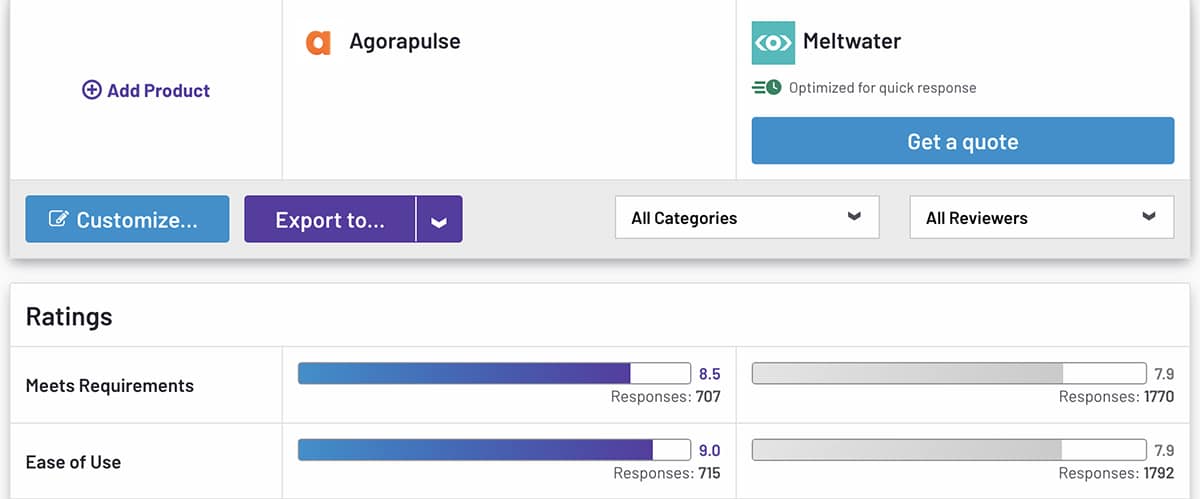This screenshot has width=1200, height=499.
Task: Click the Meets Requirements row label
Action: [x=110, y=386]
